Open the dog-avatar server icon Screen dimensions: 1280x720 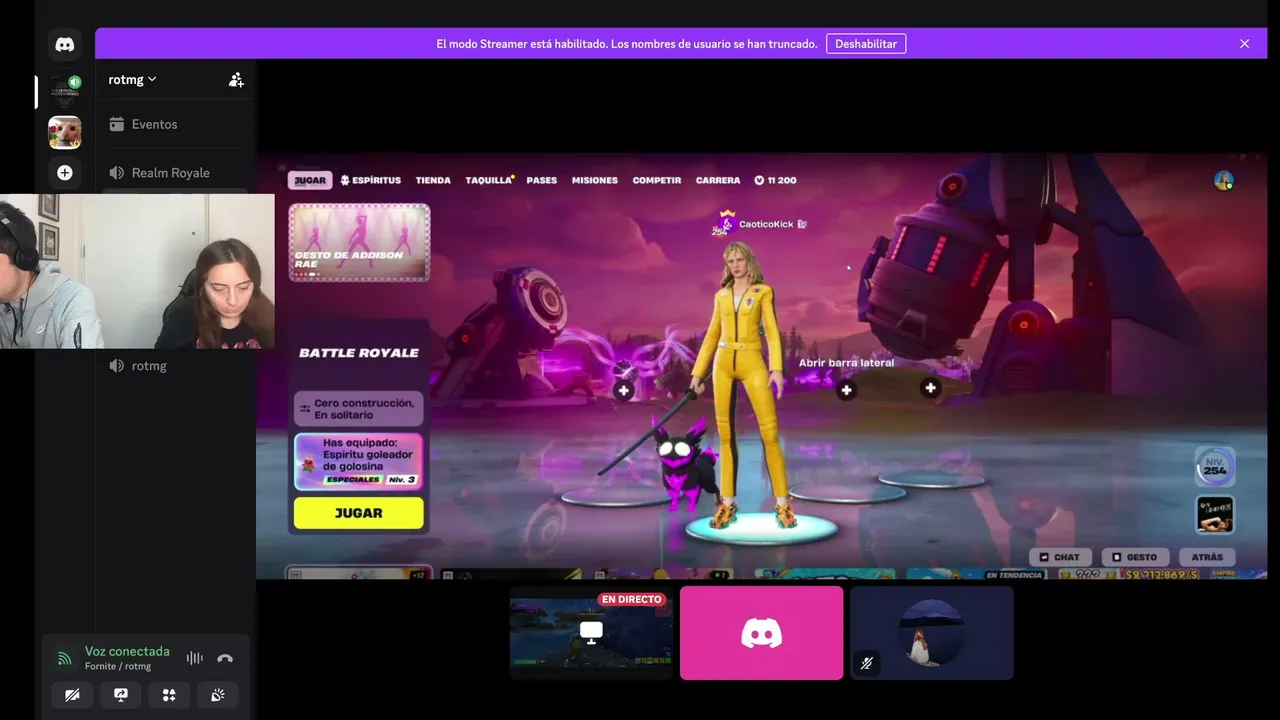[x=65, y=132]
